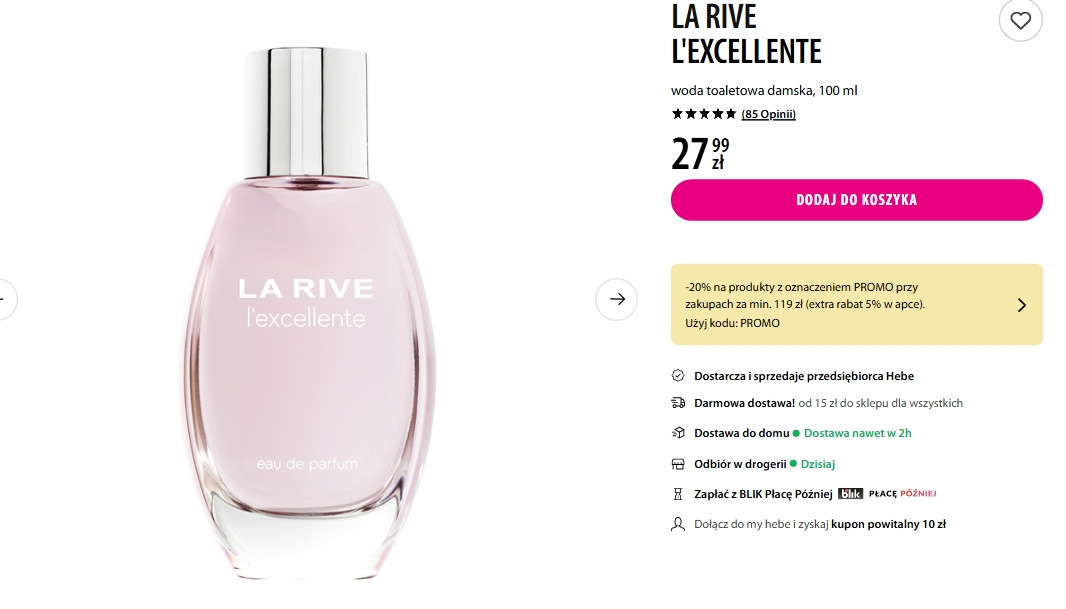Open 'Zapłać z BLIK Płacę Później' info

coord(763,494)
